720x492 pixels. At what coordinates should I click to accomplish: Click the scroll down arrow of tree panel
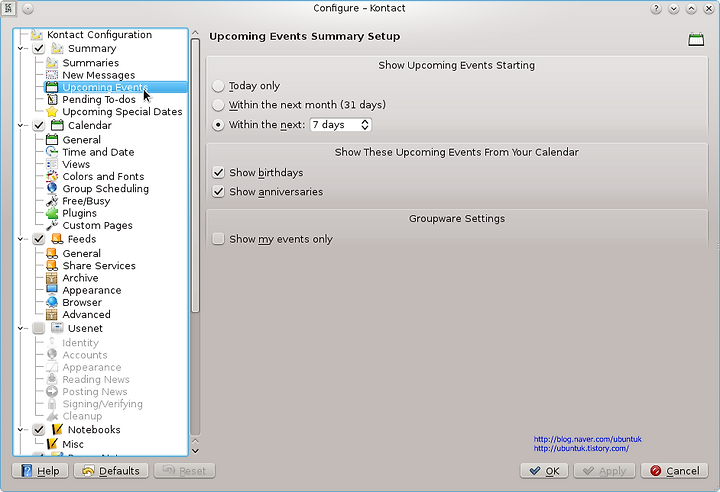click(195, 451)
